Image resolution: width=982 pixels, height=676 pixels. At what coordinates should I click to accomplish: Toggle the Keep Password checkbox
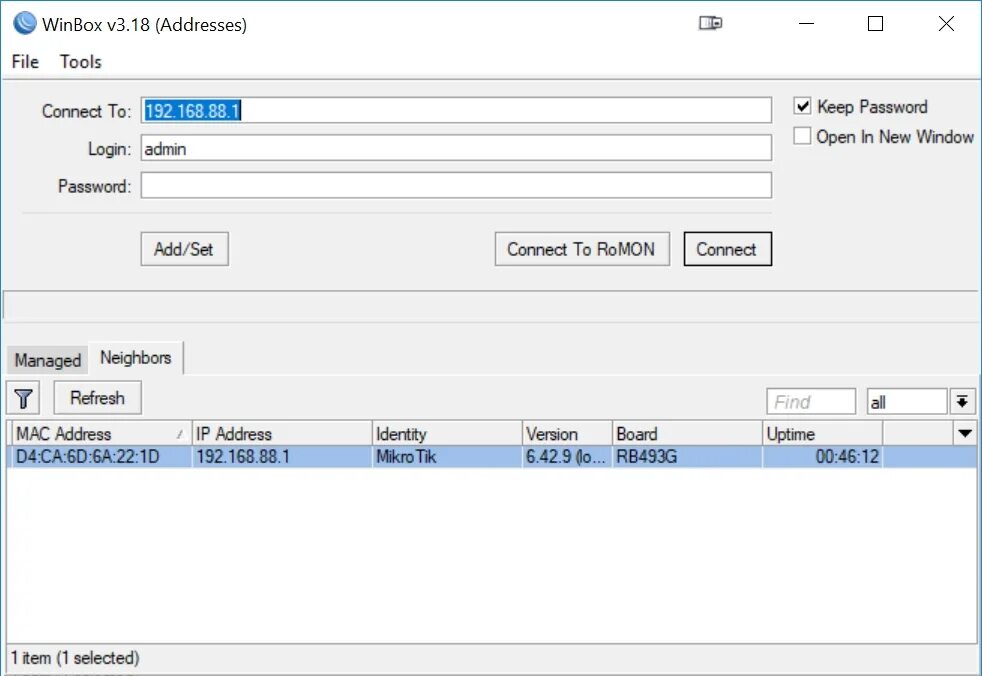(x=802, y=106)
